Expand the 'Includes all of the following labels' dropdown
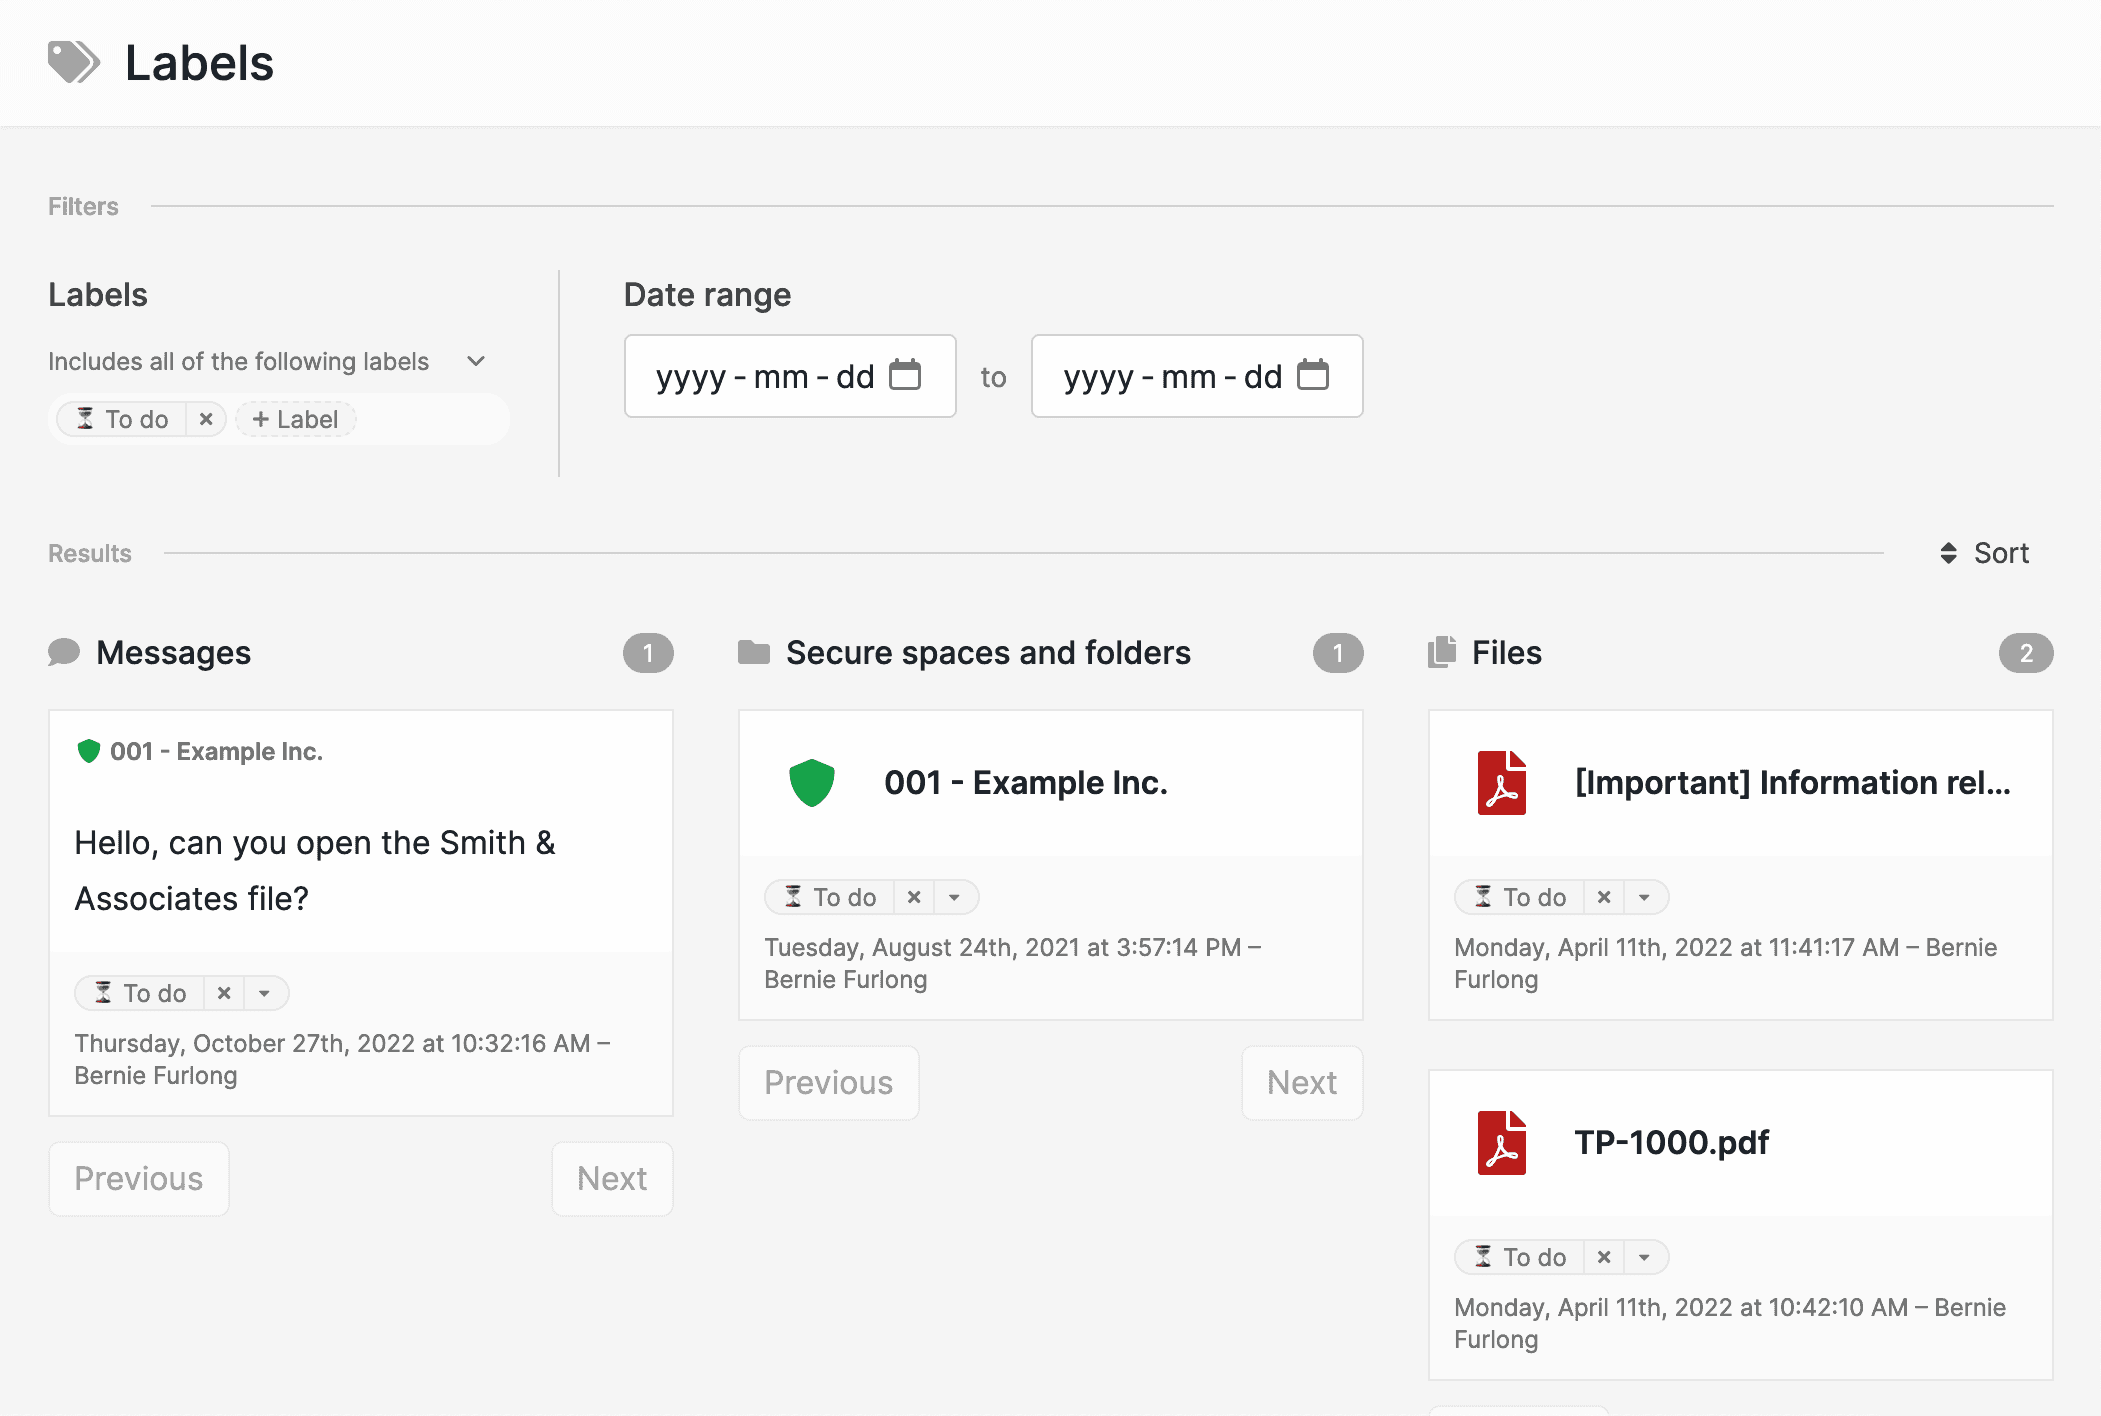Image resolution: width=2101 pixels, height=1416 pixels. (476, 361)
